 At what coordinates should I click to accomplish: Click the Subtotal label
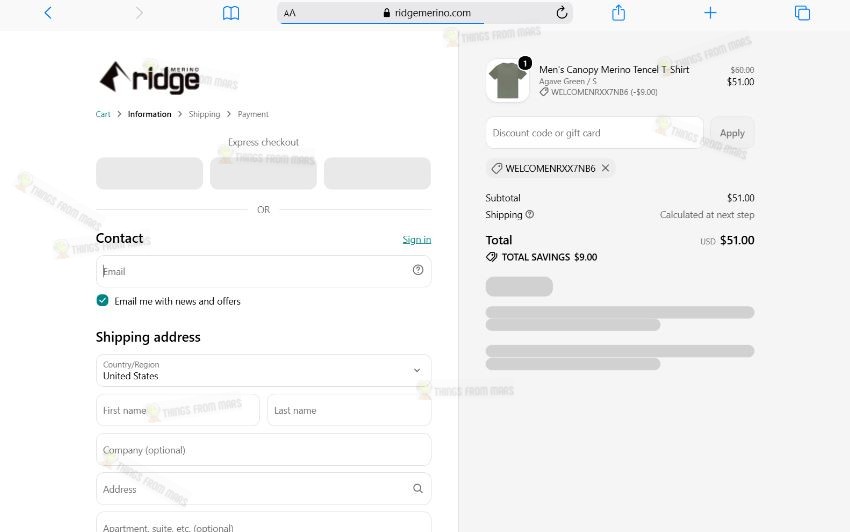point(503,198)
